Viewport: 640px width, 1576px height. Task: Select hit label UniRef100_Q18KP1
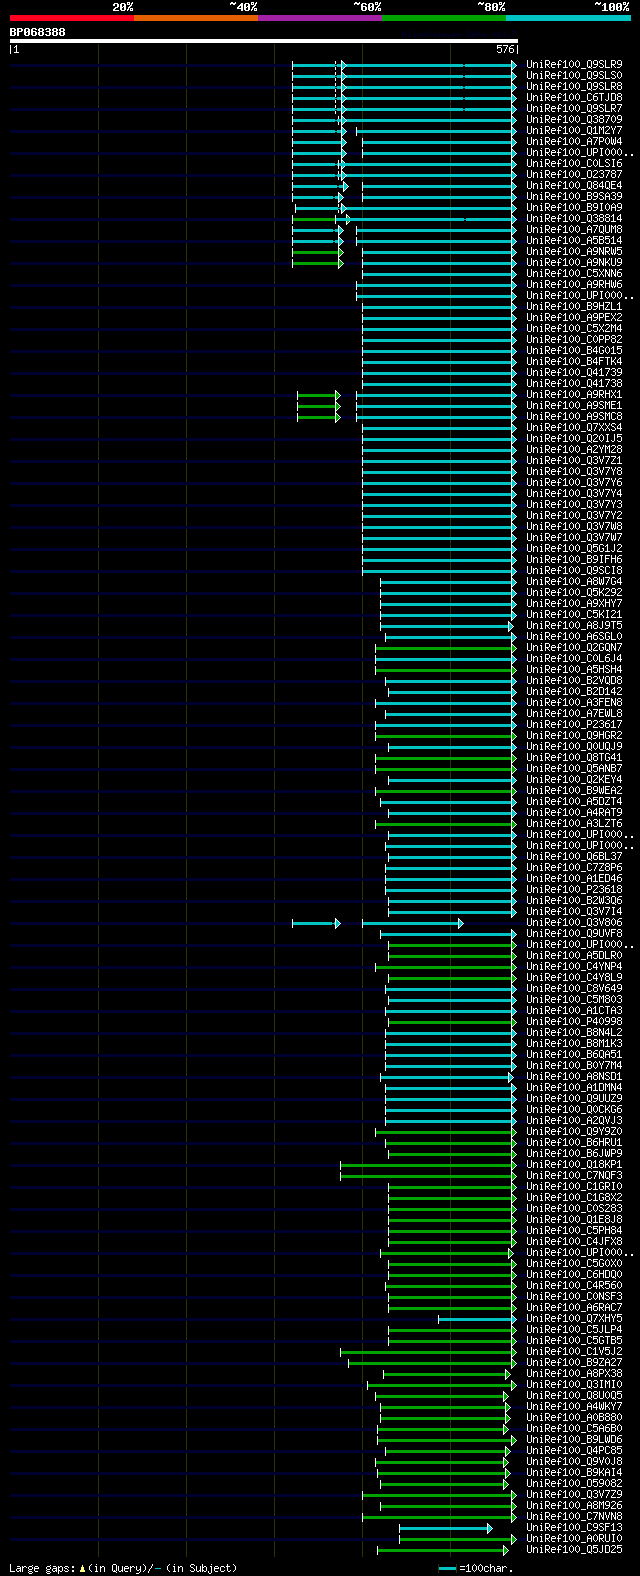(x=574, y=1164)
